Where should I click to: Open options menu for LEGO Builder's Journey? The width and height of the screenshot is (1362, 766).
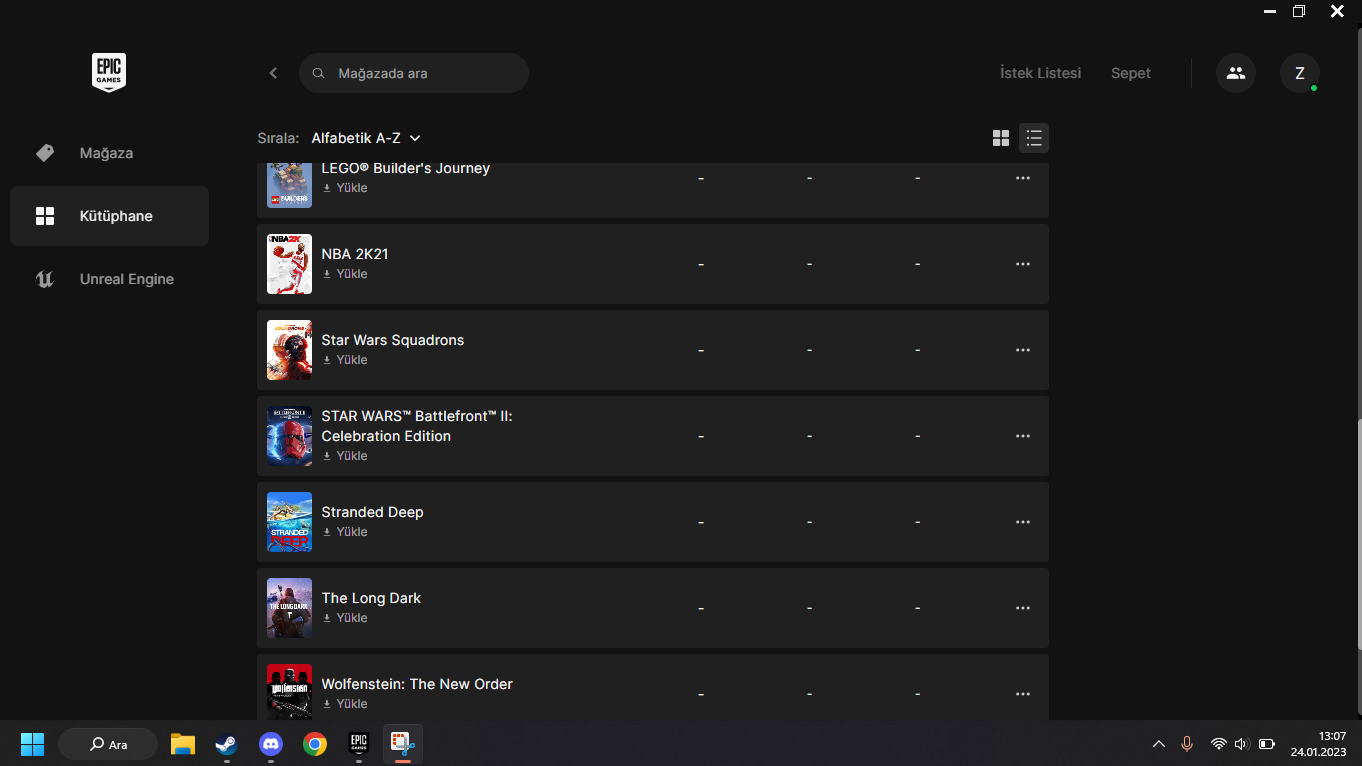coord(1022,178)
